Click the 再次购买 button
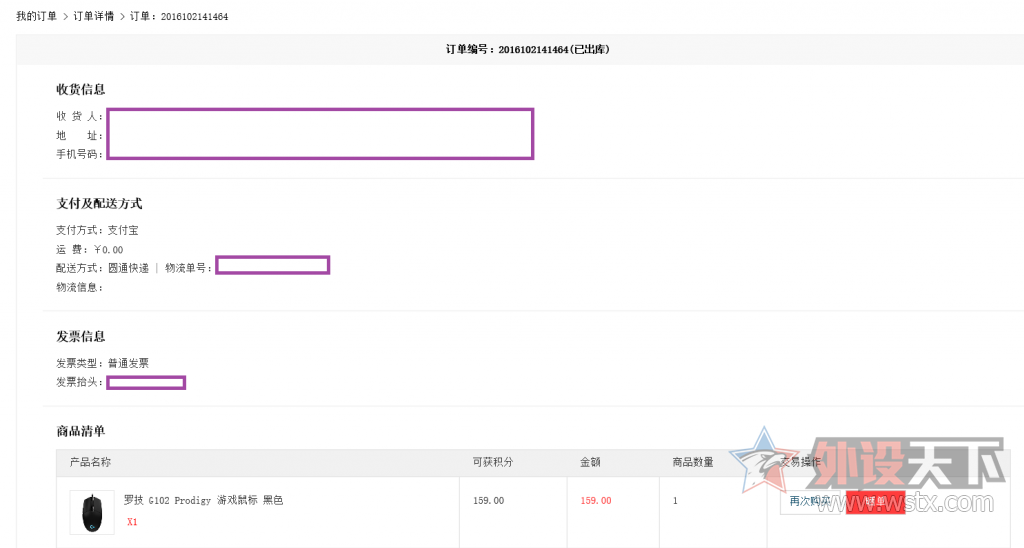The image size is (1024, 548). 809,501
